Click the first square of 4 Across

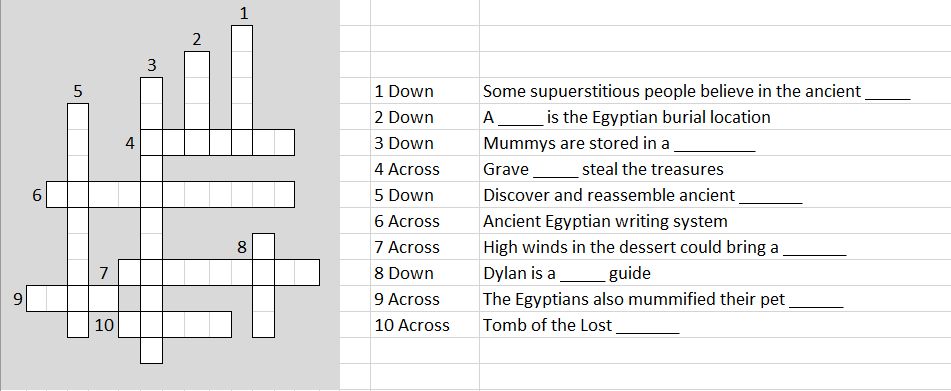coord(151,142)
